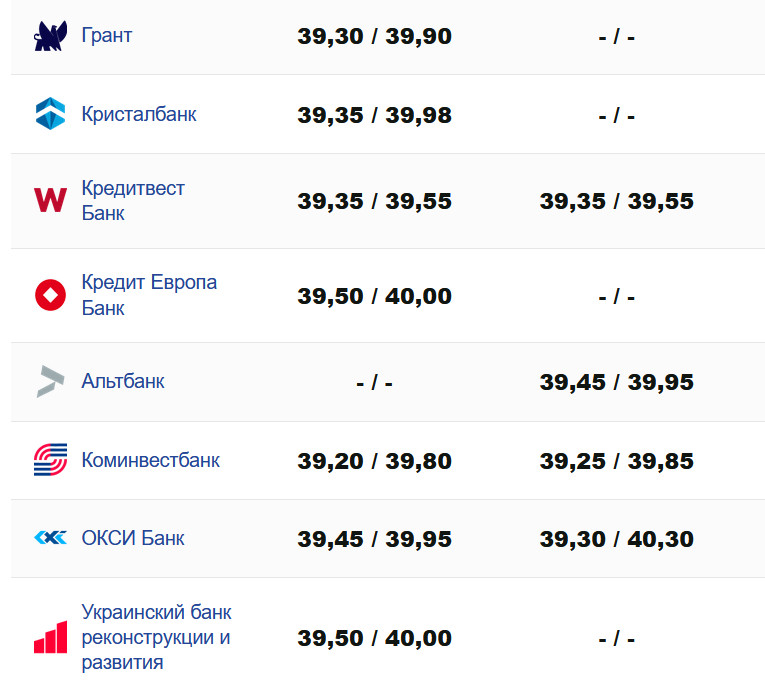Open the ОКСИ Банк link

click(133, 538)
